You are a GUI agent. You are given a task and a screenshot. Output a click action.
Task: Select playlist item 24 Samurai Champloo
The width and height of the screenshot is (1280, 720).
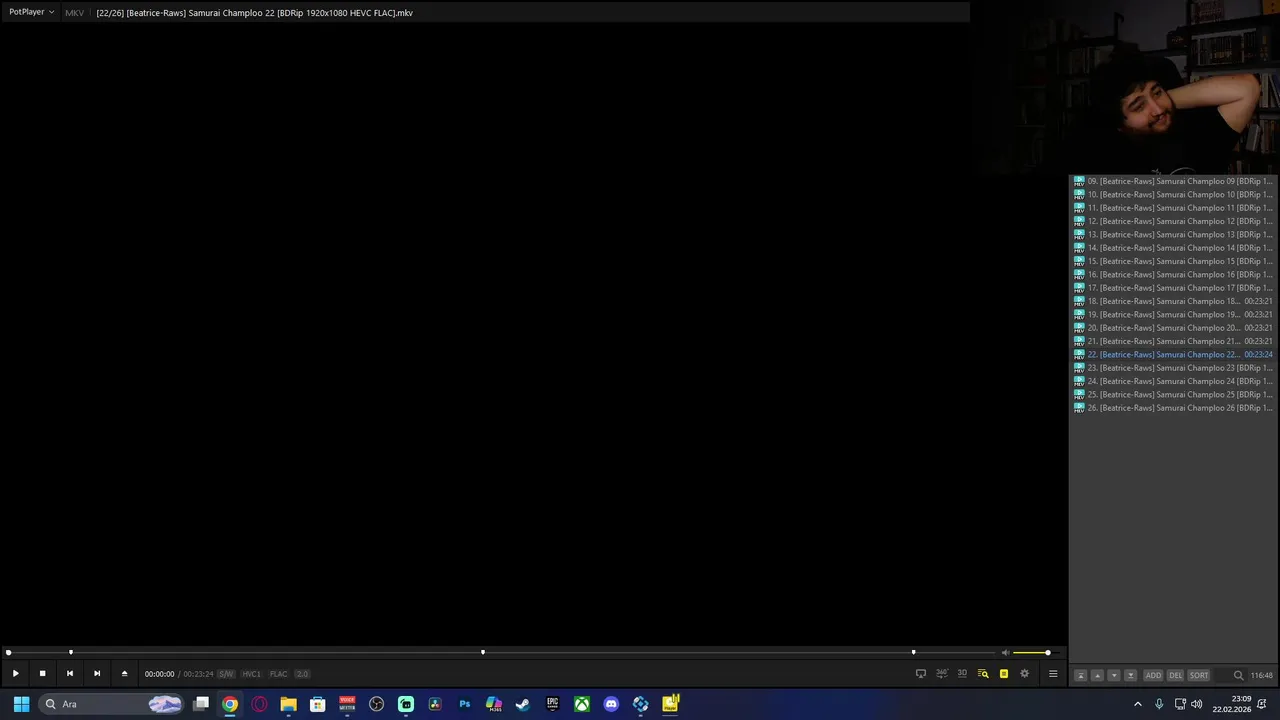[x=1173, y=382]
